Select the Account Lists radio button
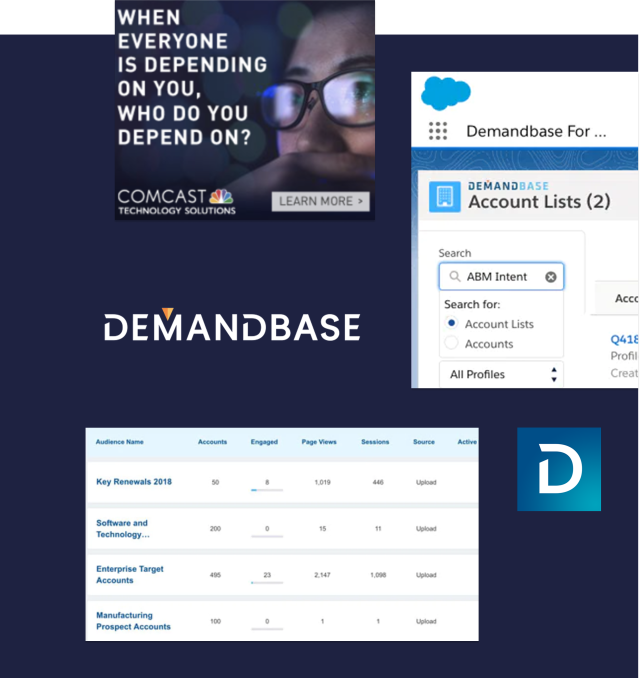 pos(451,323)
